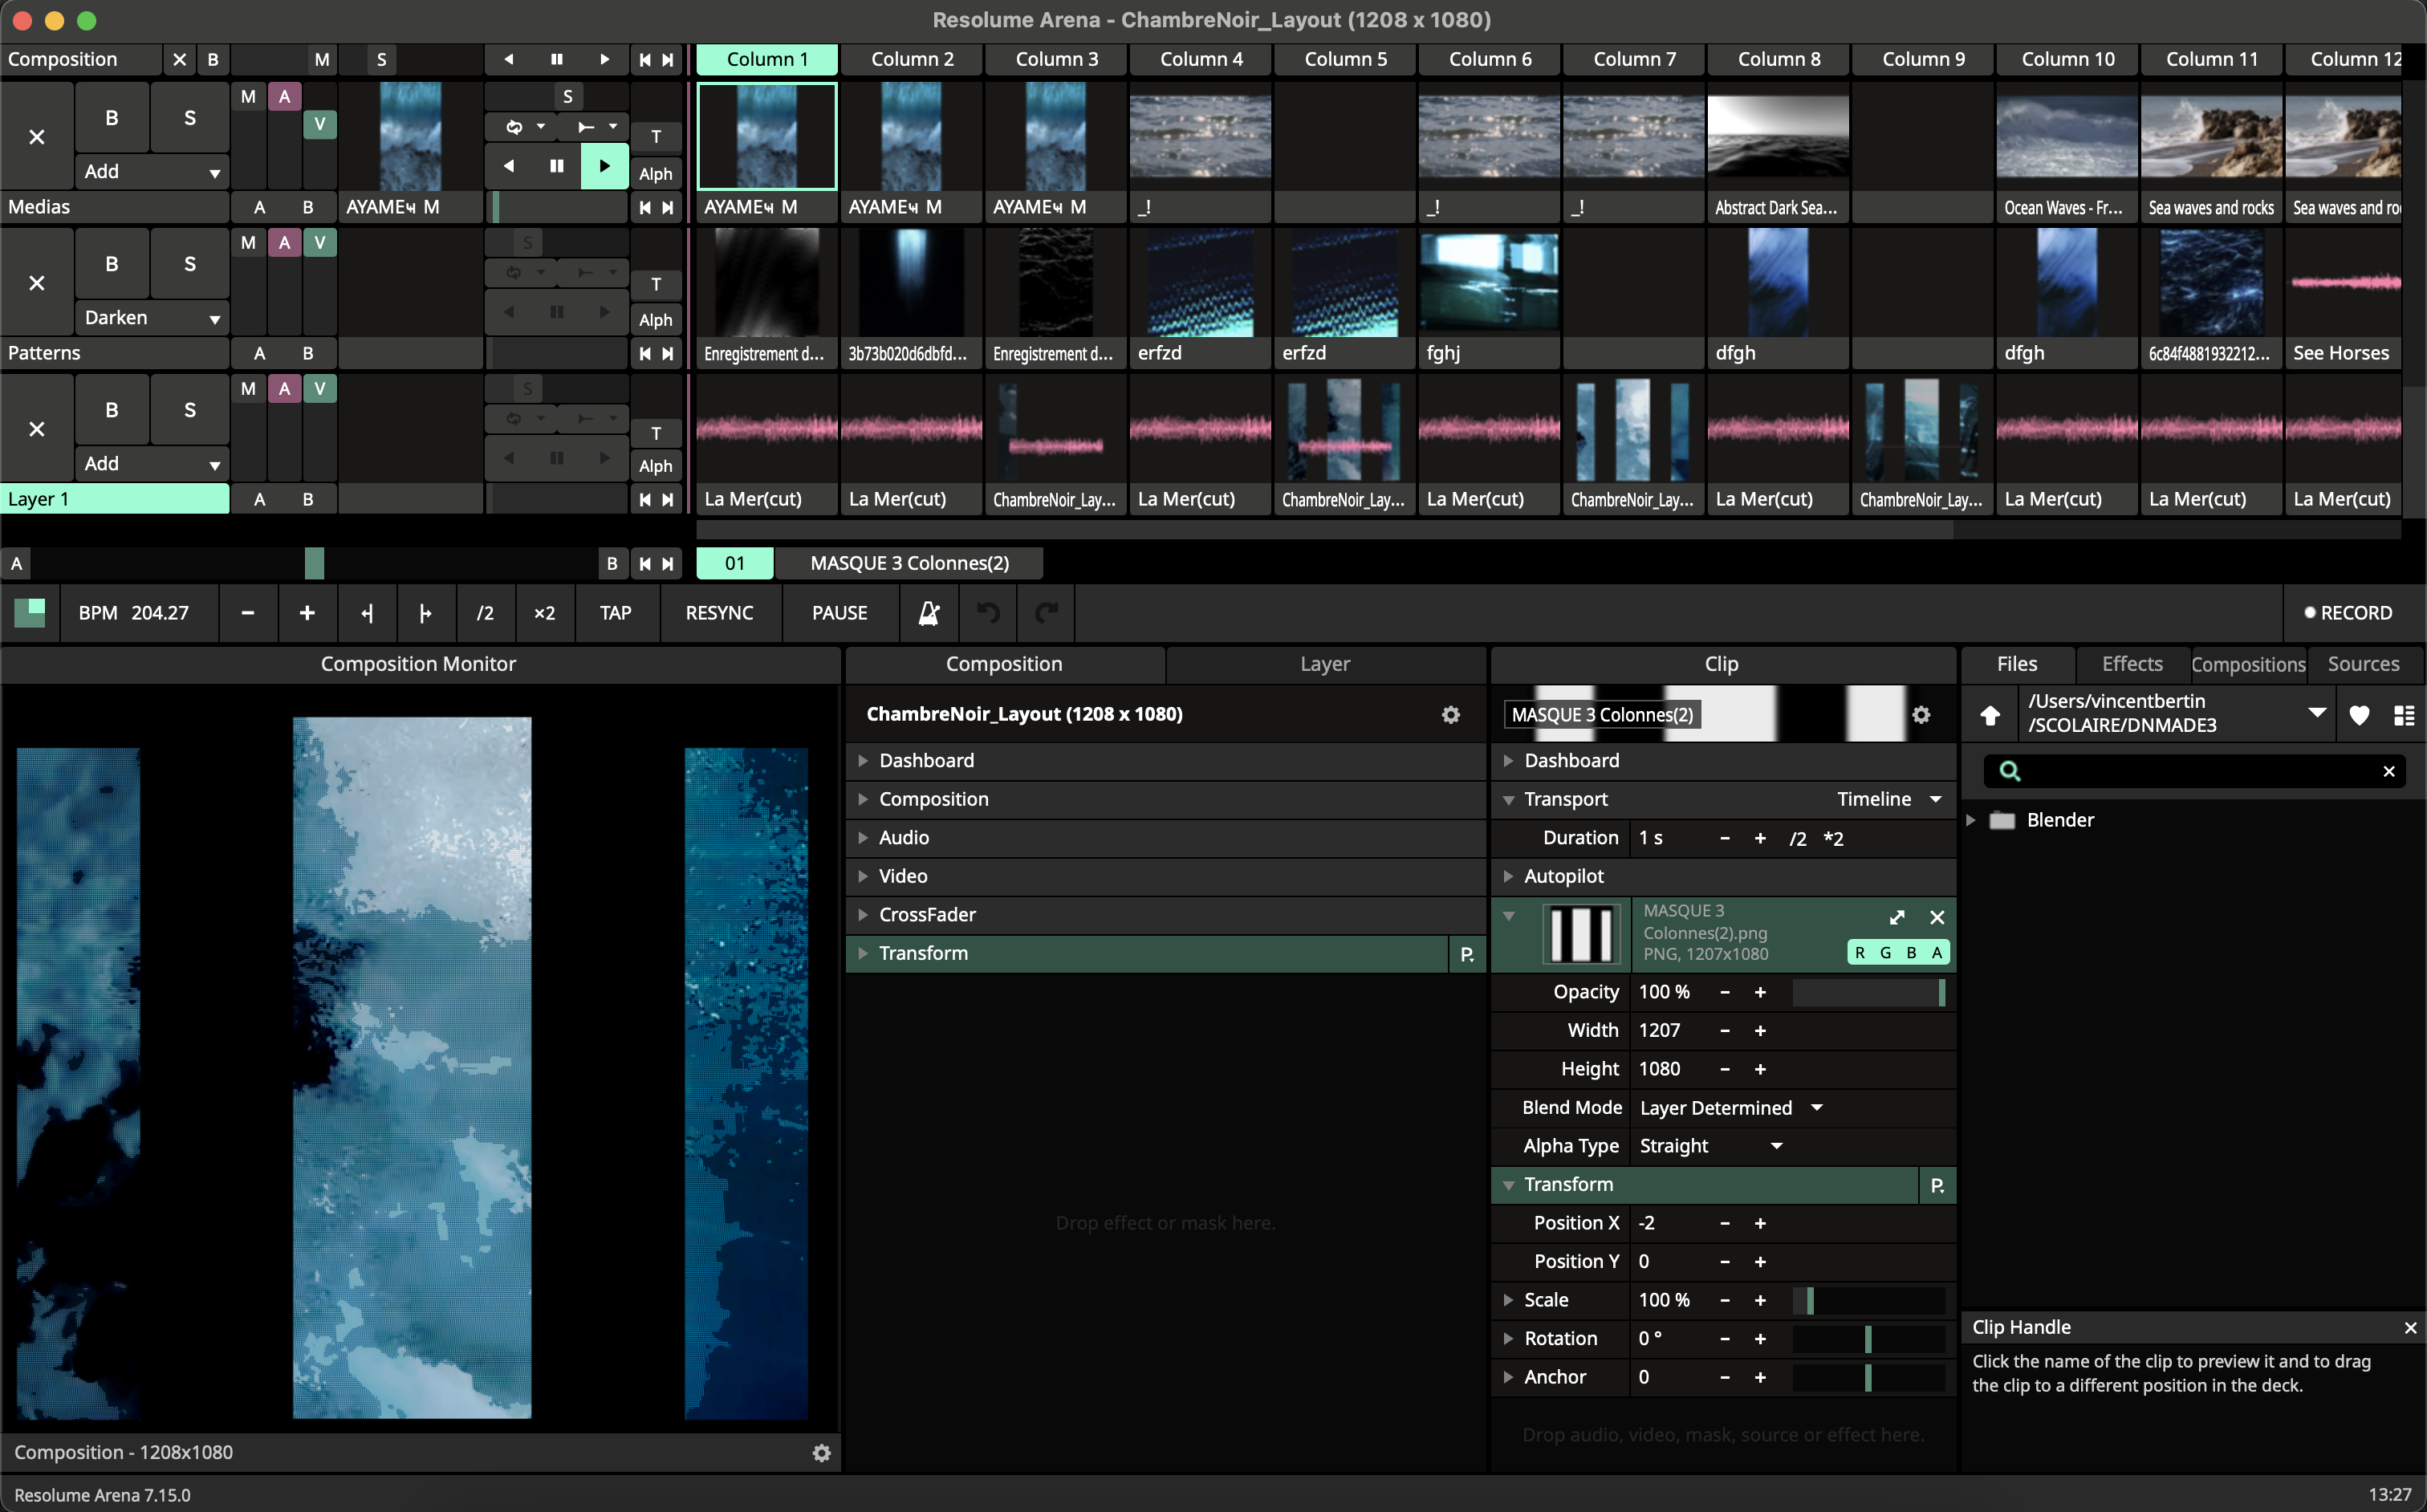
Task: Open the Alpha Type Straight dropdown
Action: click(1710, 1146)
